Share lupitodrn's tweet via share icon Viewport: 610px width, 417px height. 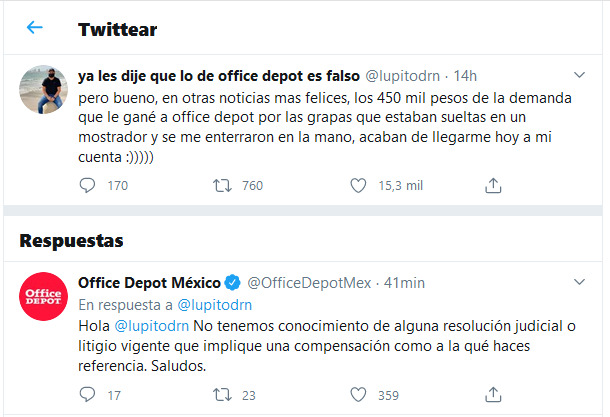click(492, 185)
